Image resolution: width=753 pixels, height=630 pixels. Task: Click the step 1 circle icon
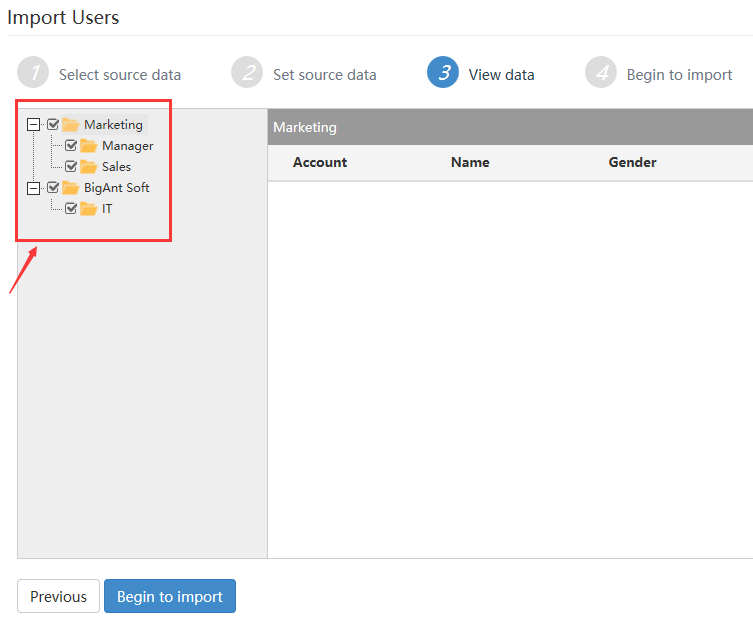point(33,73)
